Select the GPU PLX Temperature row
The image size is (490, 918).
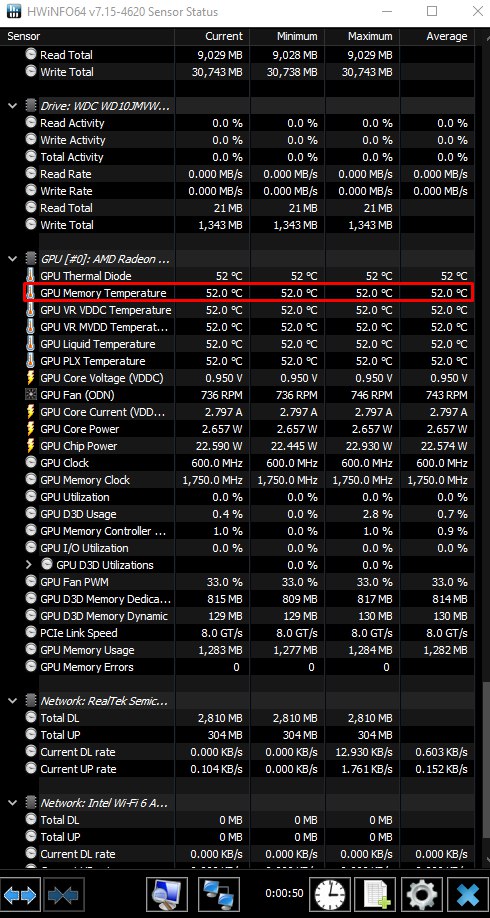click(x=248, y=361)
